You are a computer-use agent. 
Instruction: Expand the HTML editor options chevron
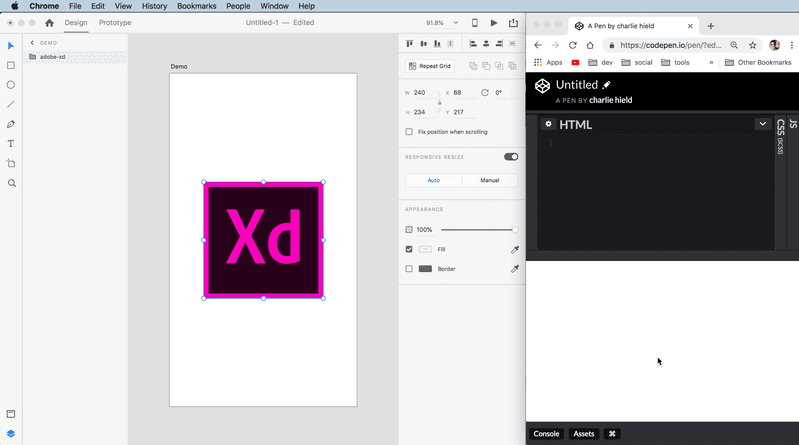[762, 124]
